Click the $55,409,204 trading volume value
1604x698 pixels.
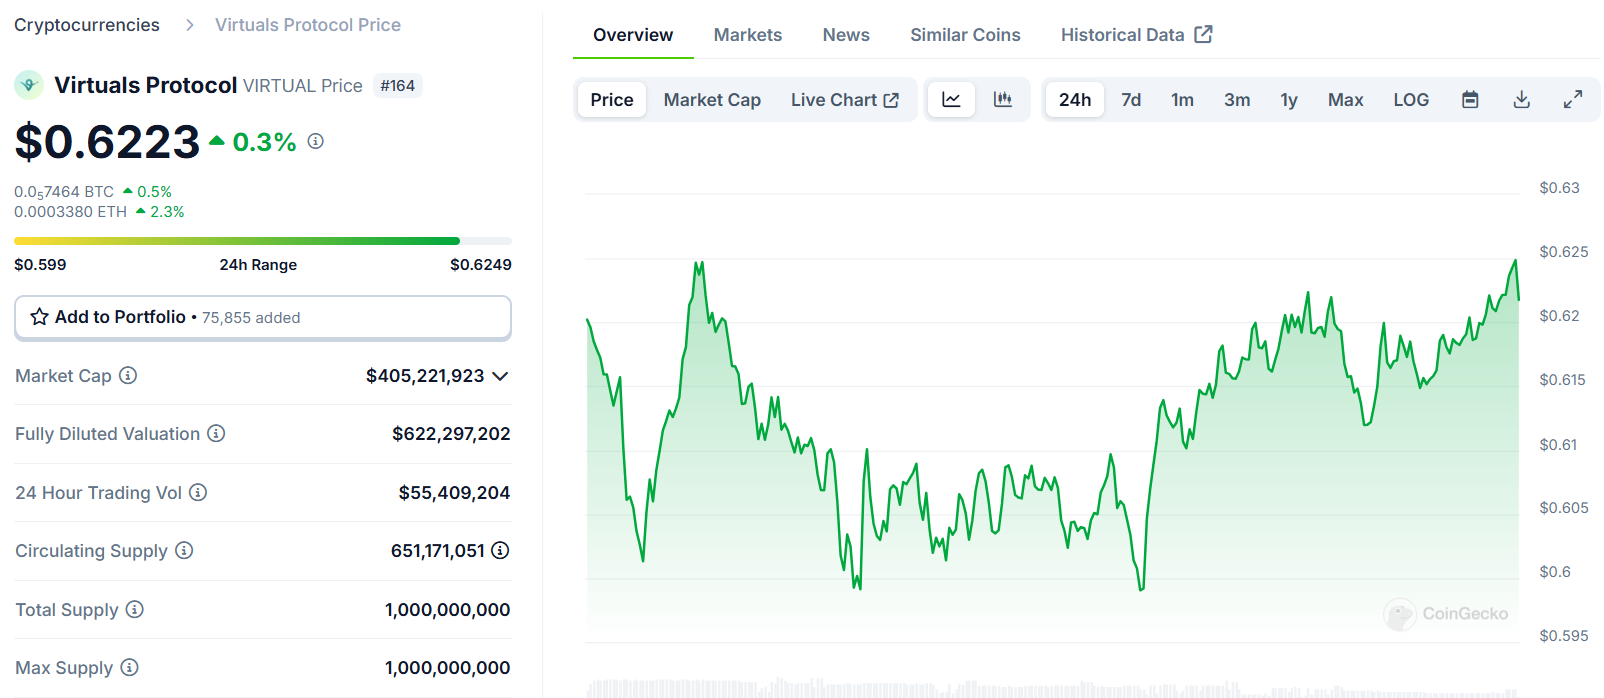coord(454,493)
